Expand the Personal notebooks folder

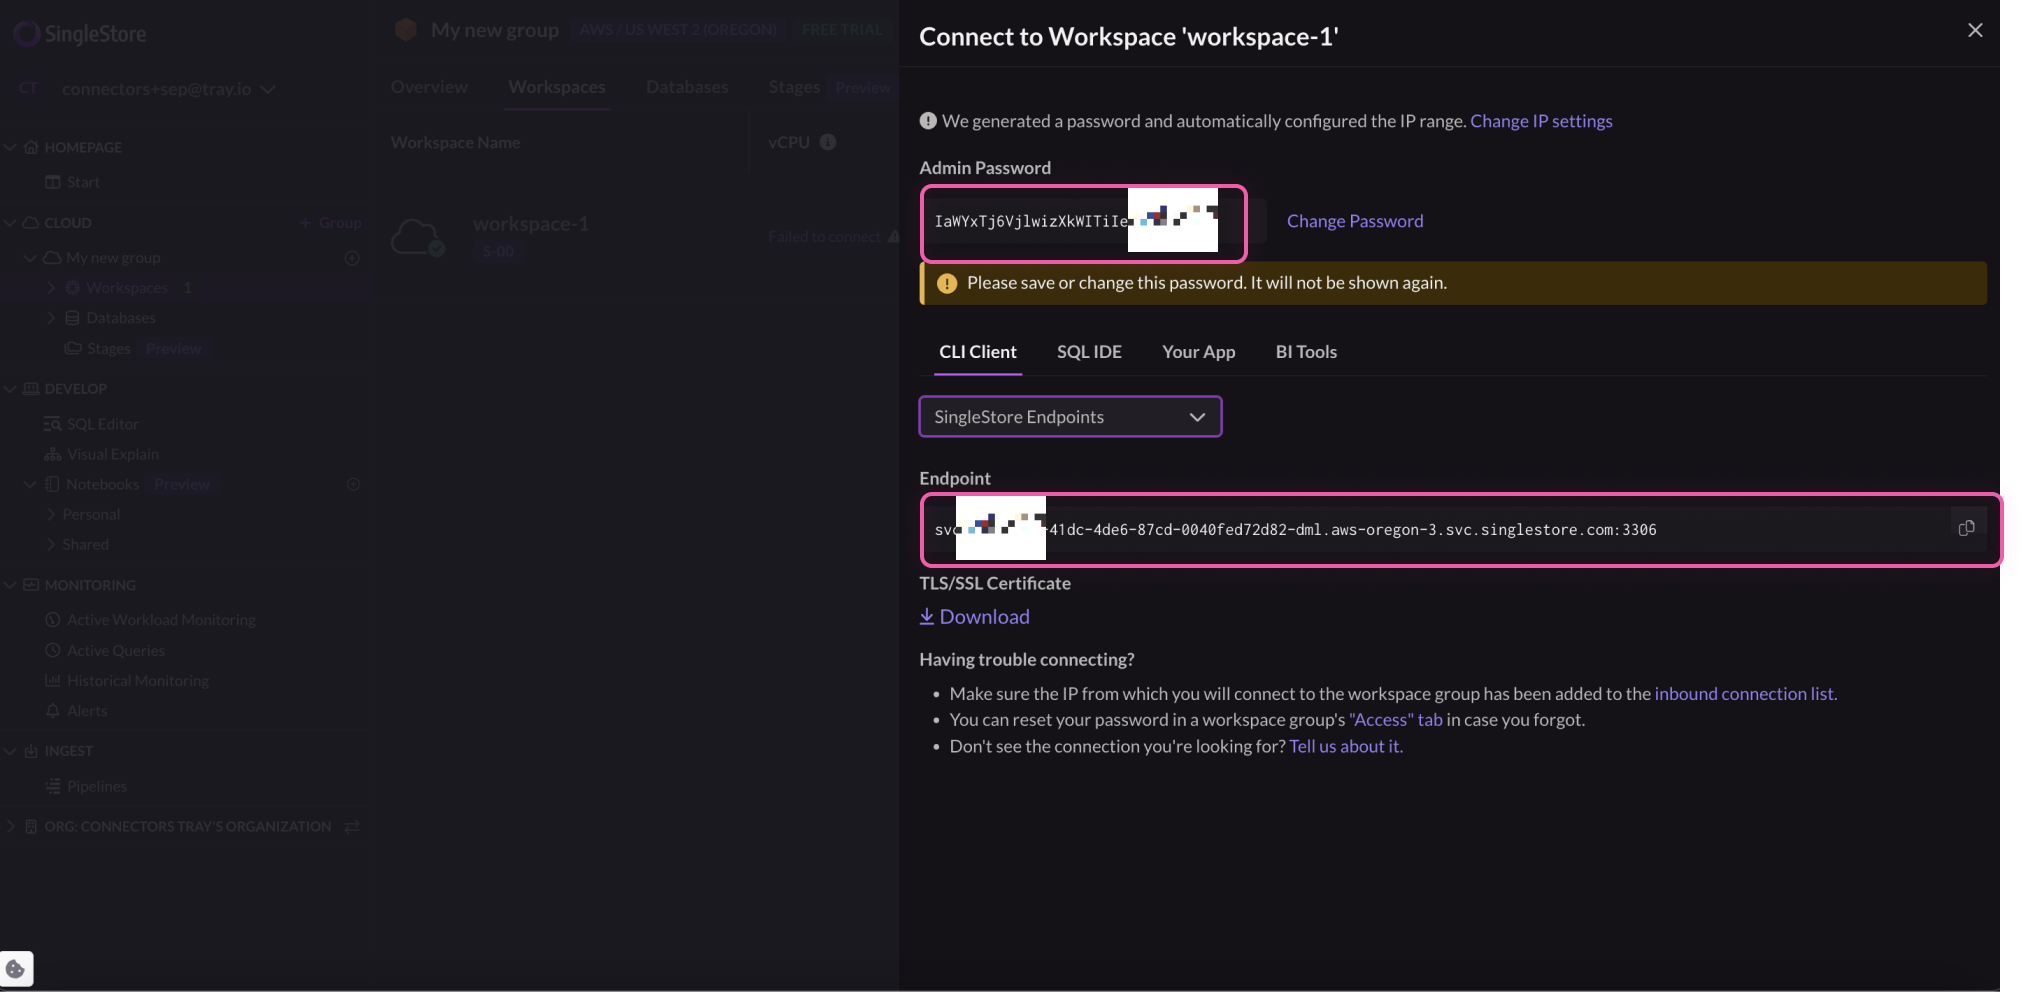(51, 514)
